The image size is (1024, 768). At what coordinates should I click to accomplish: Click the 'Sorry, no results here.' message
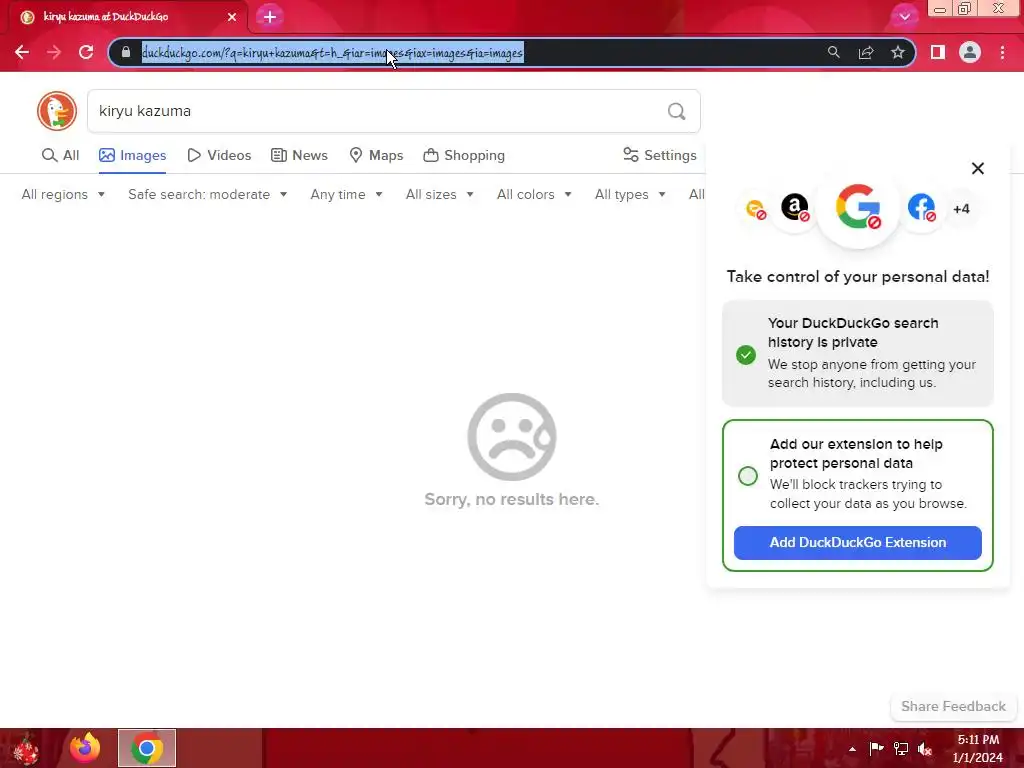(x=511, y=500)
